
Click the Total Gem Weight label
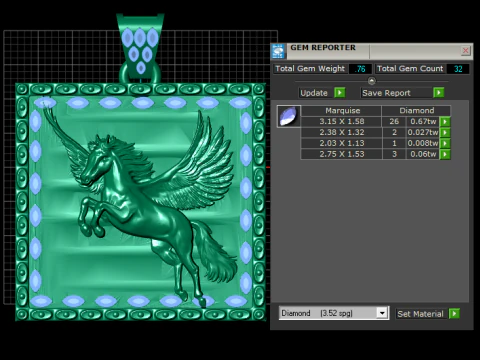[310, 69]
